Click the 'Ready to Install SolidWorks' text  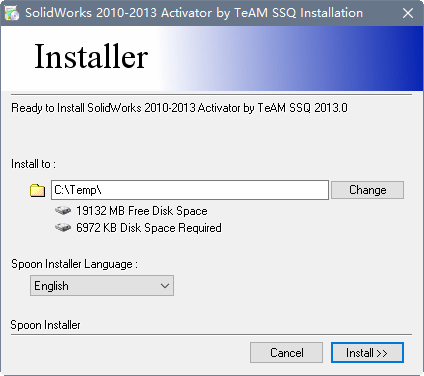pyautogui.click(x=179, y=108)
